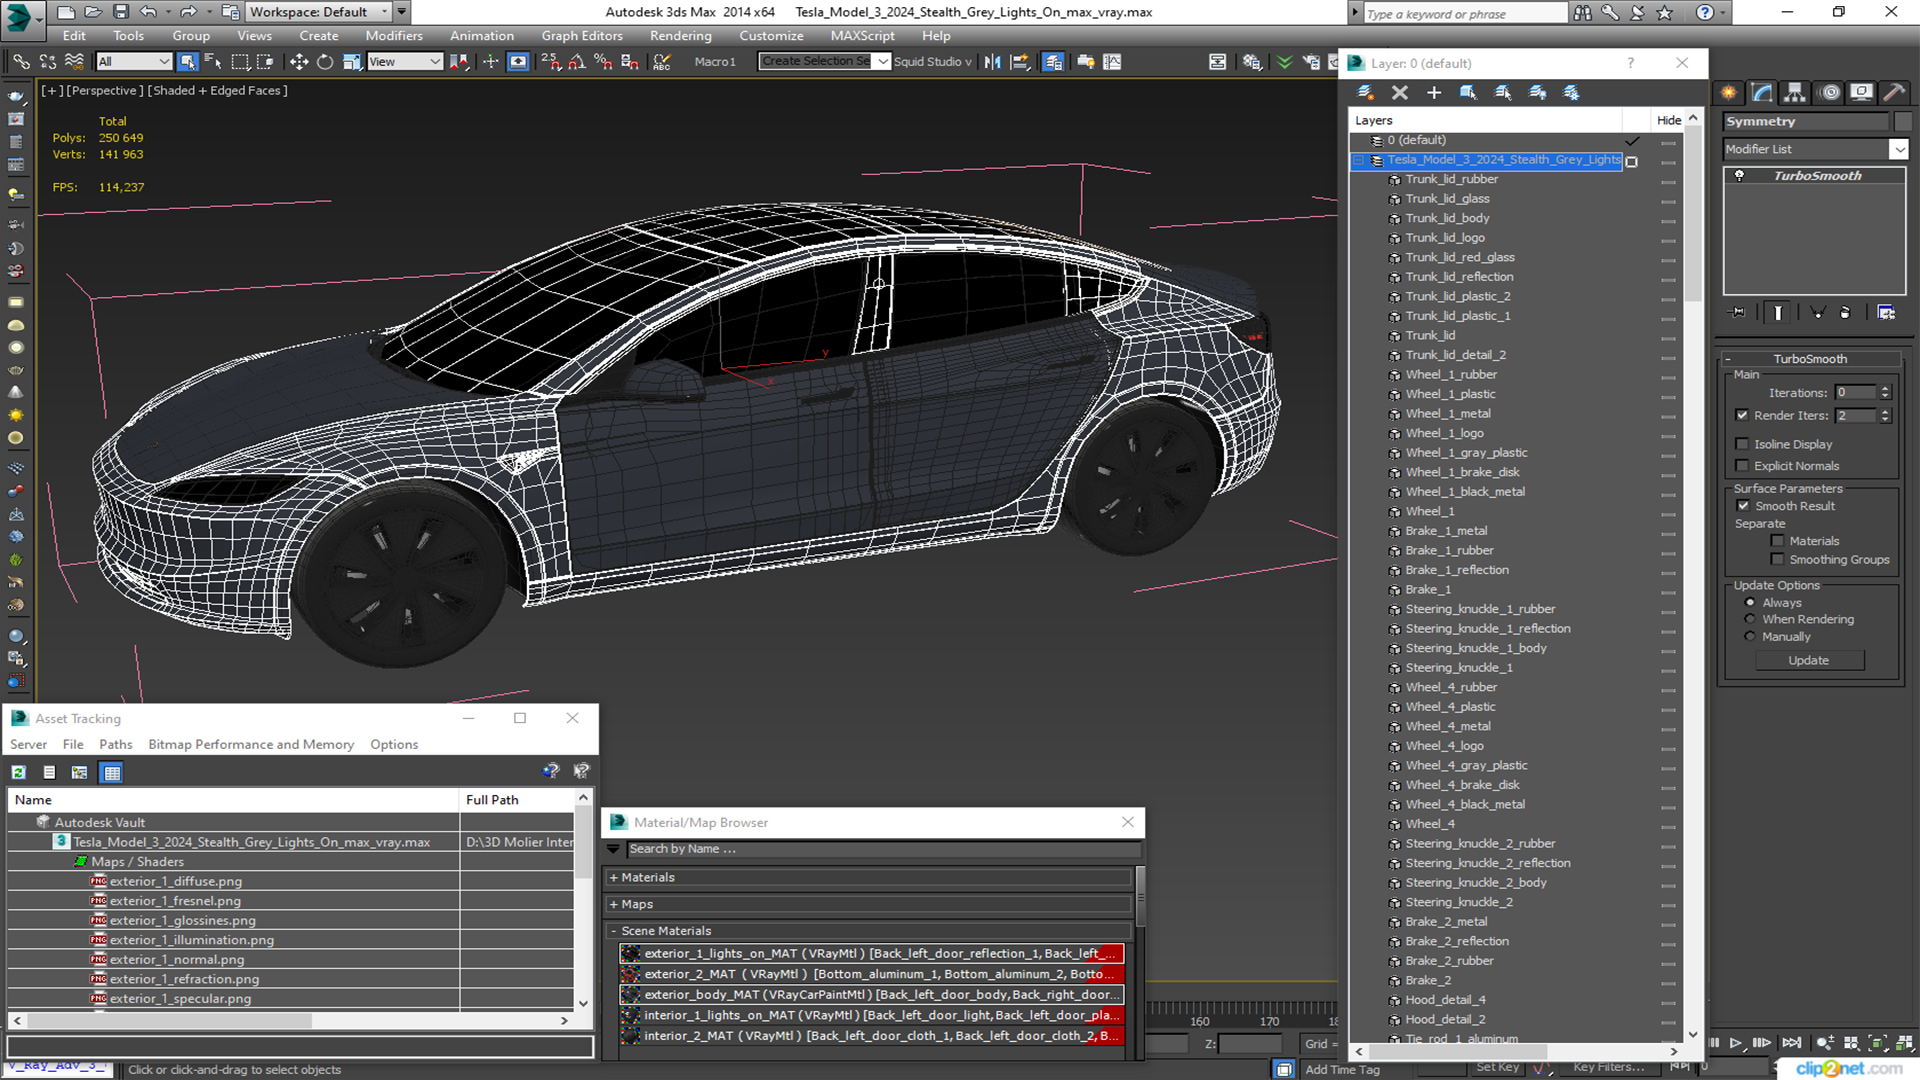Click Play Animation button
This screenshot has width=1920, height=1080.
tap(1736, 1043)
